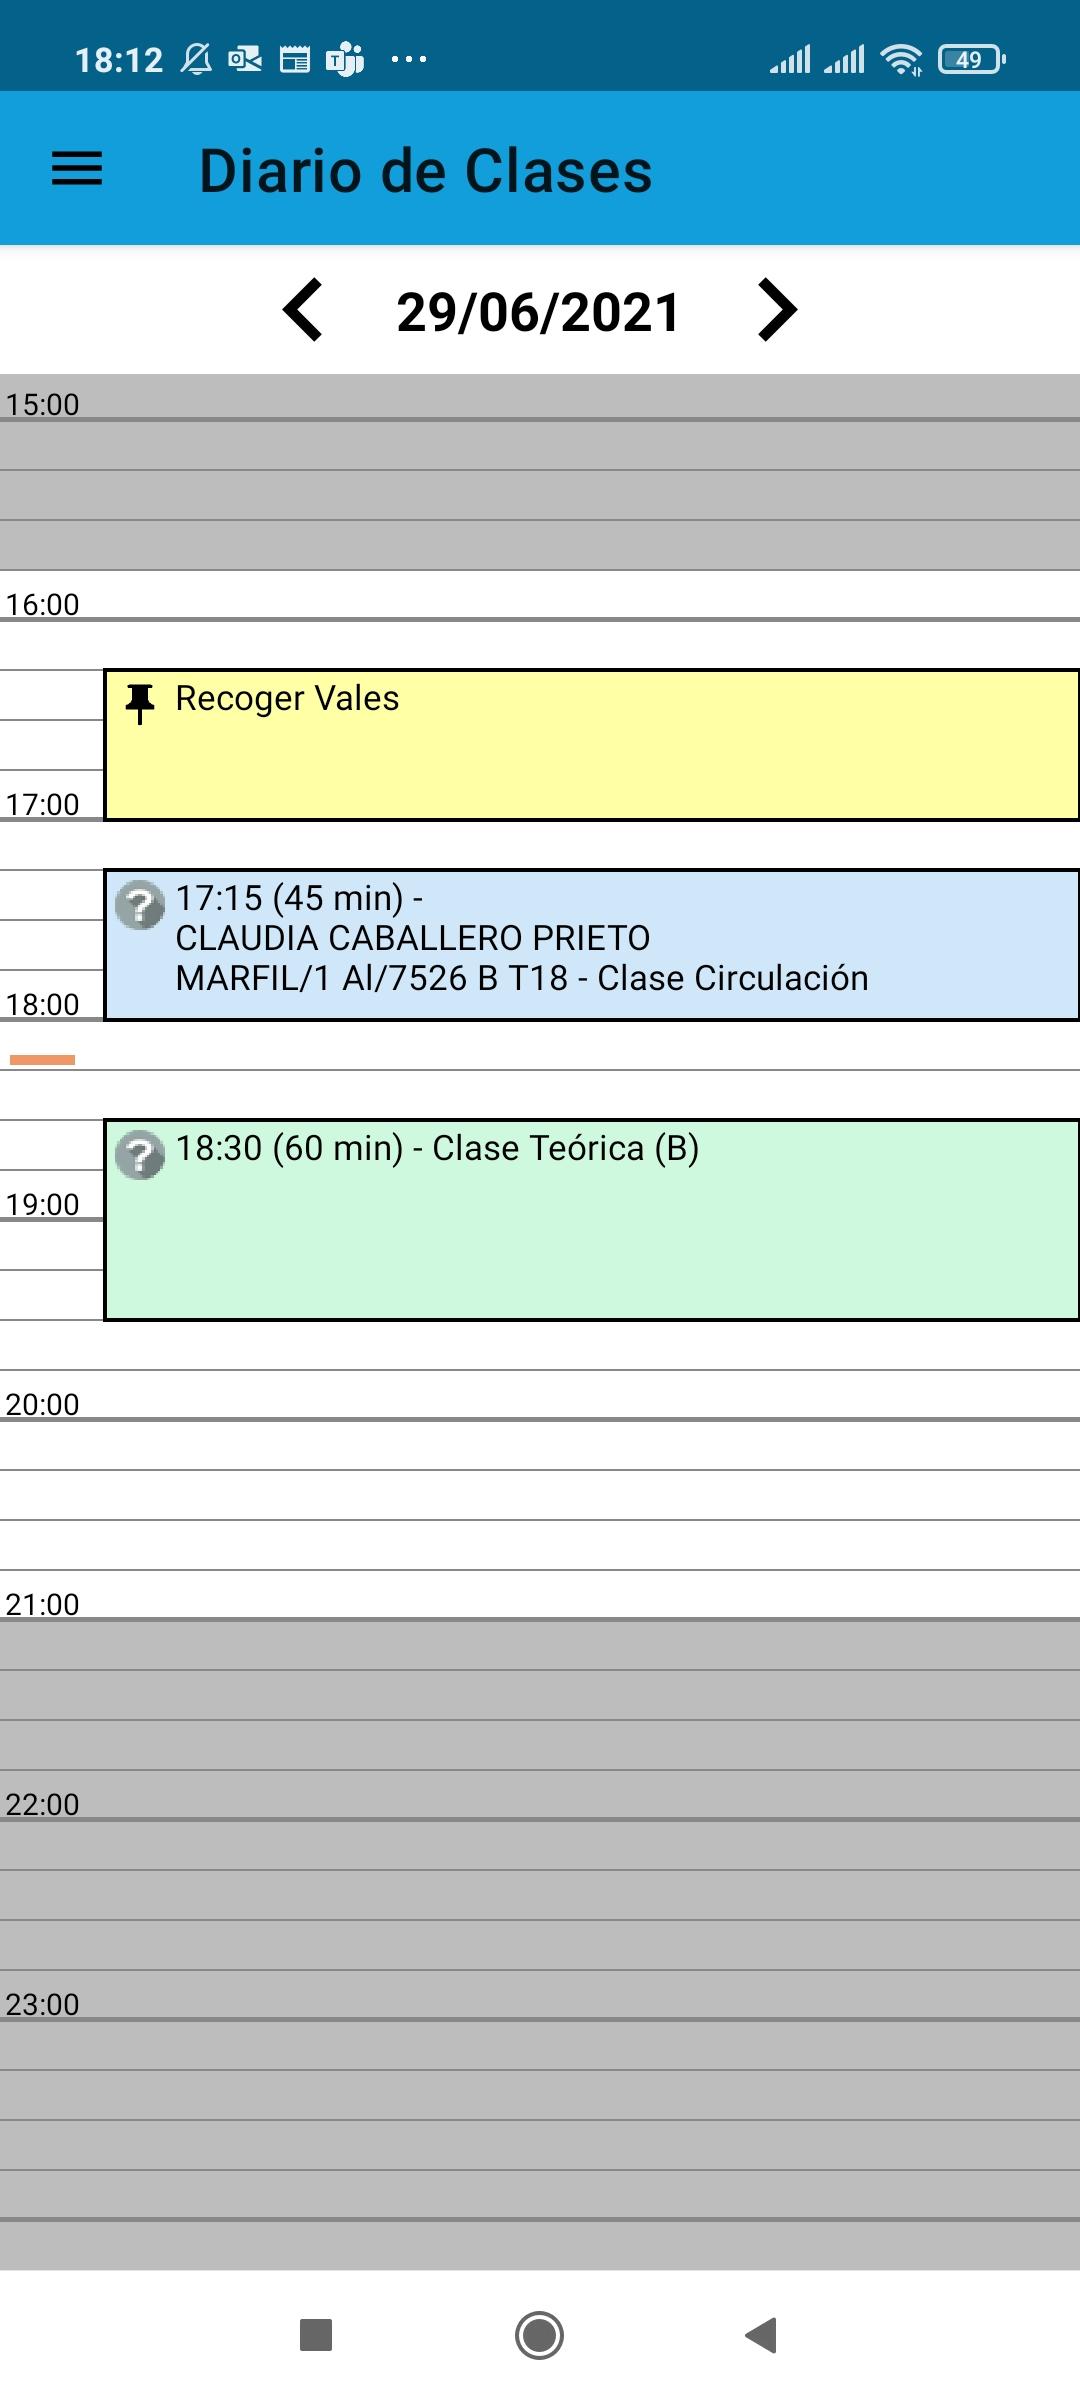This screenshot has width=1080, height=2400.
Task: Tap question mark status icon on 18:30 class
Action: (140, 1155)
